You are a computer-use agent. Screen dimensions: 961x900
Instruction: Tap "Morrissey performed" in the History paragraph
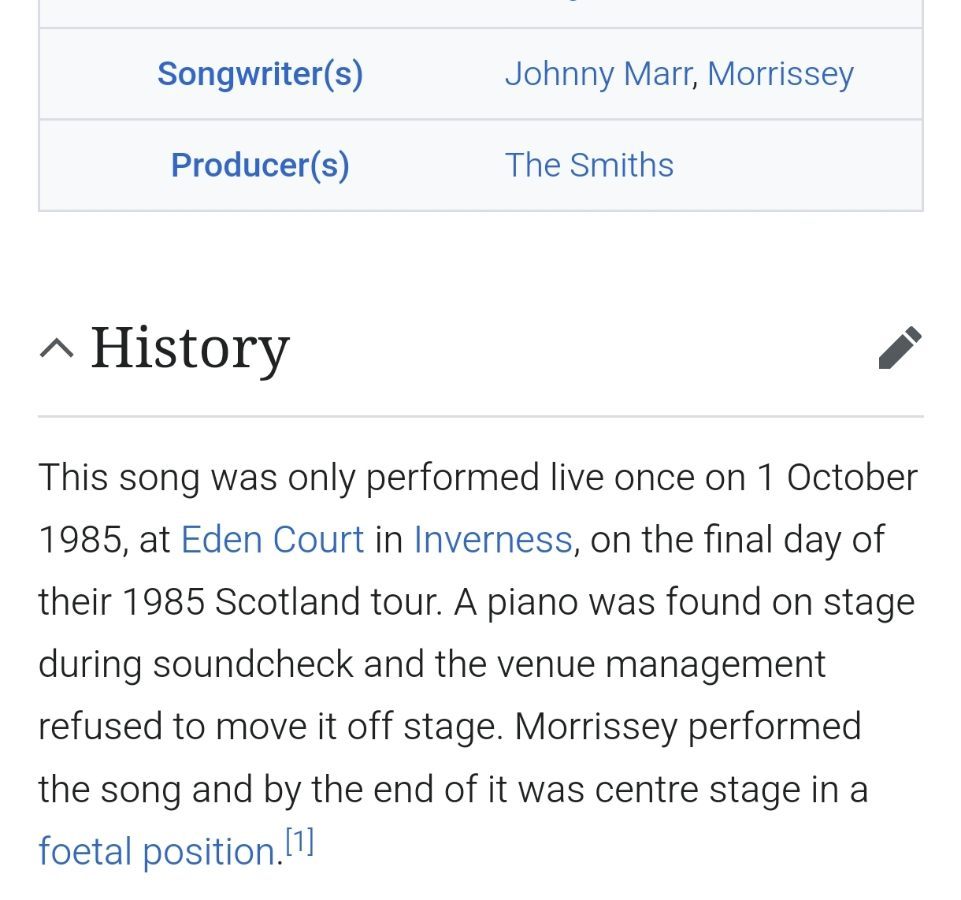[688, 728]
